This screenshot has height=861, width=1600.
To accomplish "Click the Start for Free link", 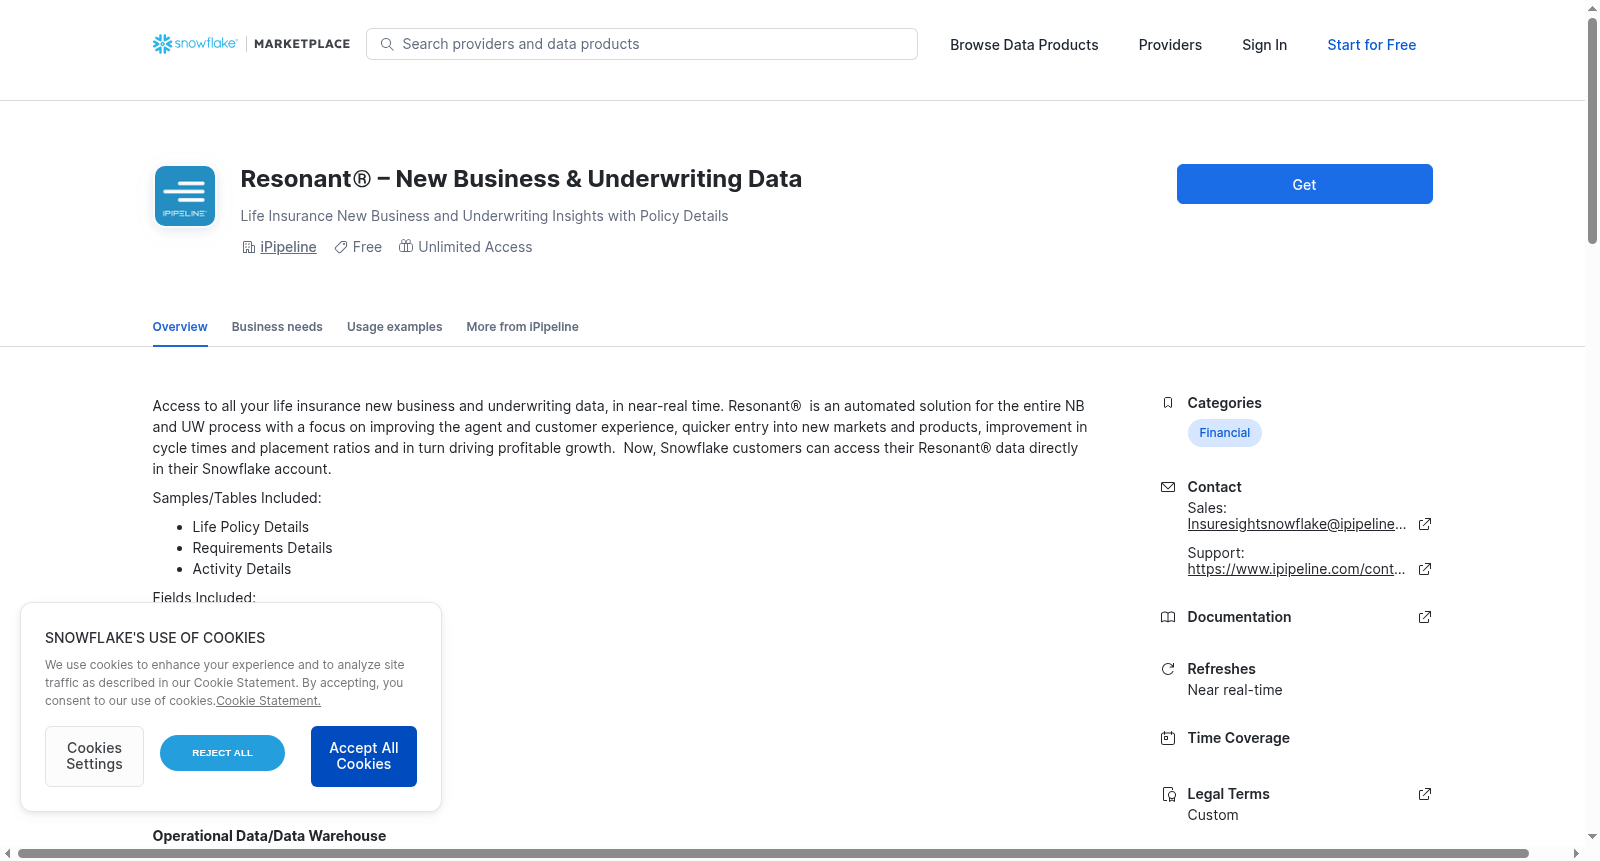I will [x=1371, y=45].
